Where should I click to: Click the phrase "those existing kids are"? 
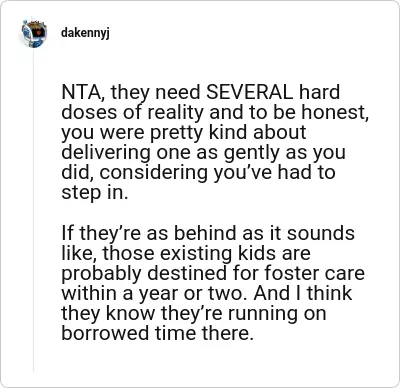click(206, 253)
